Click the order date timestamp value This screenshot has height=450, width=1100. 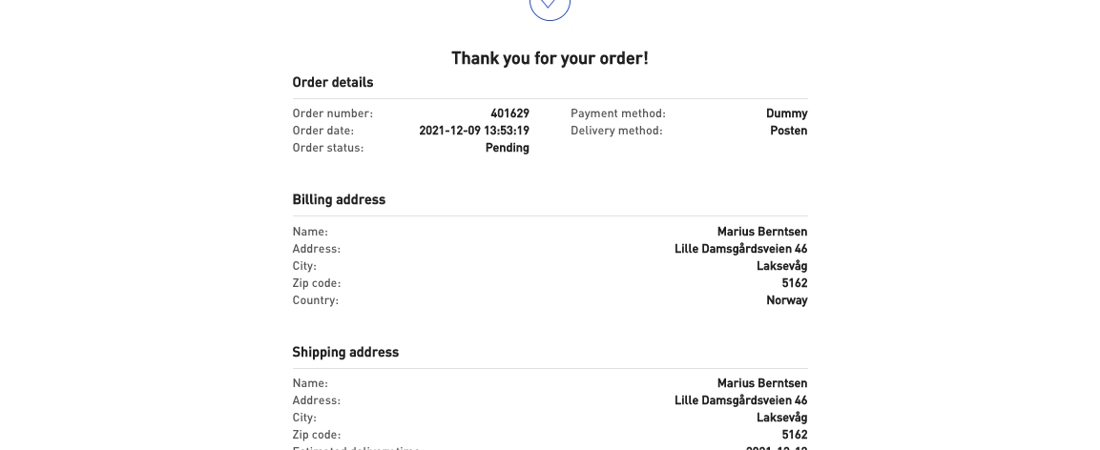click(x=473, y=131)
